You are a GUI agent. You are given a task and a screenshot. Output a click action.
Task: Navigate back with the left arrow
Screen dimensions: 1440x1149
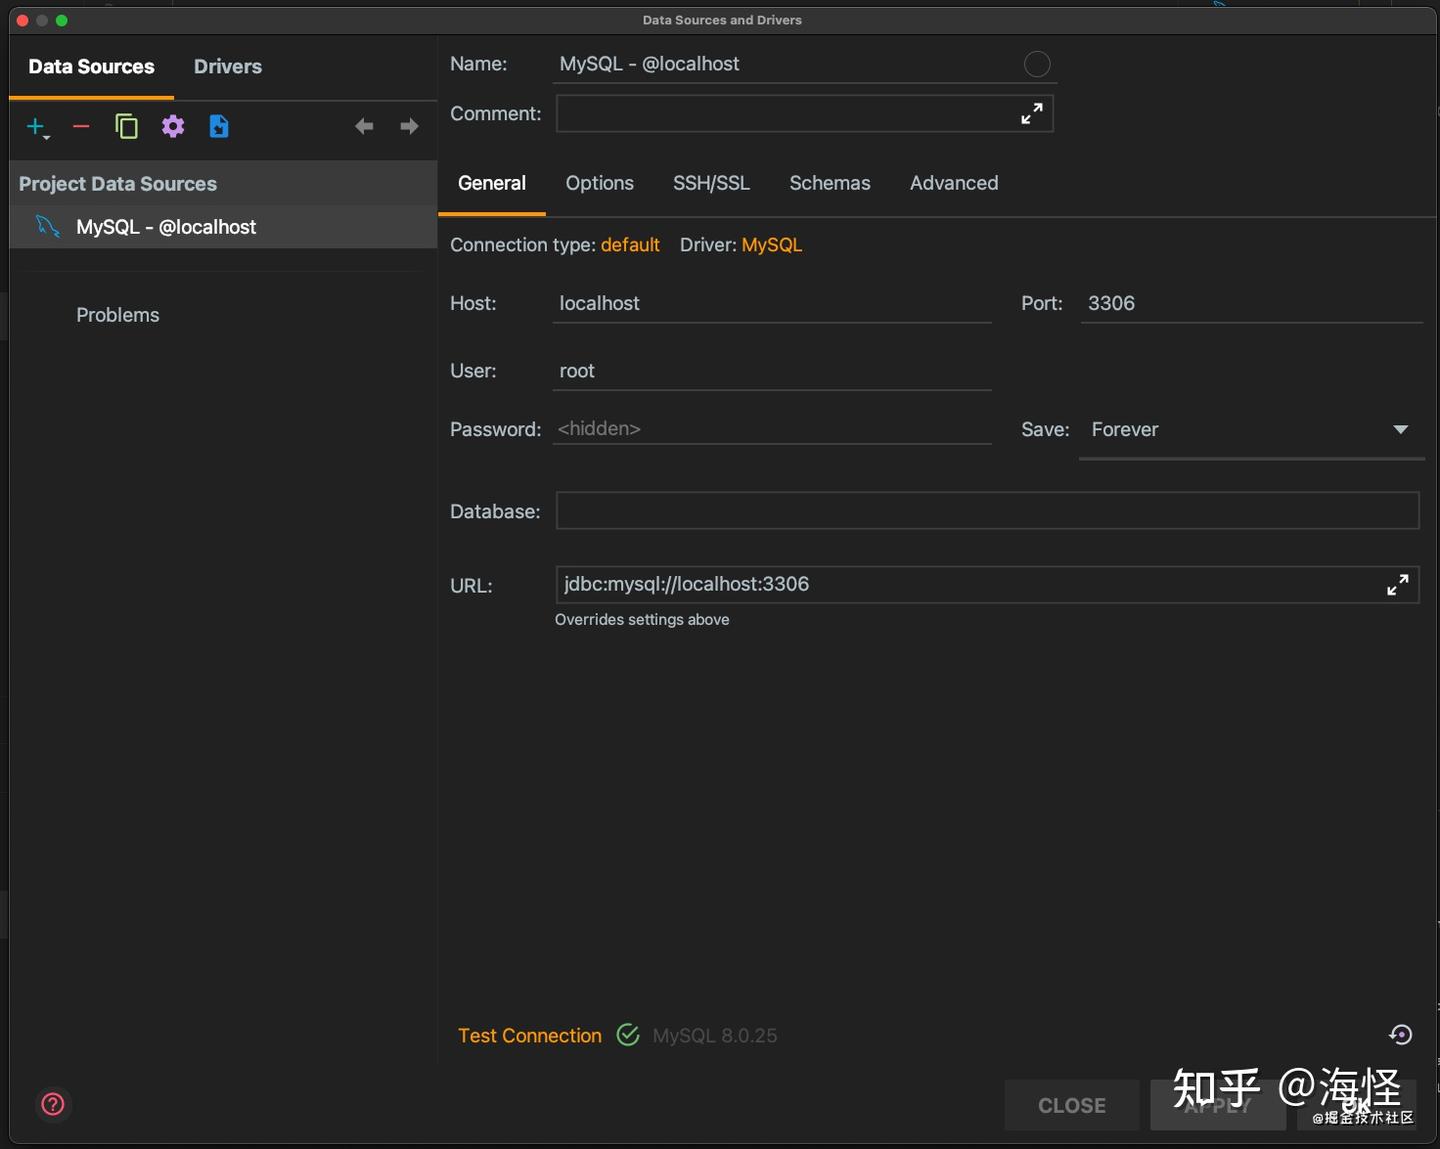point(363,126)
